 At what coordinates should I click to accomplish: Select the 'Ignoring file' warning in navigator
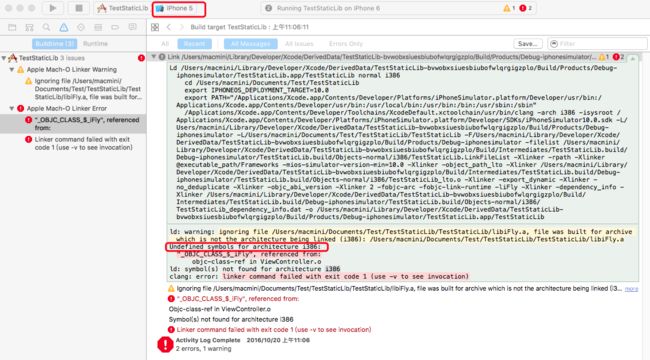pos(83,89)
